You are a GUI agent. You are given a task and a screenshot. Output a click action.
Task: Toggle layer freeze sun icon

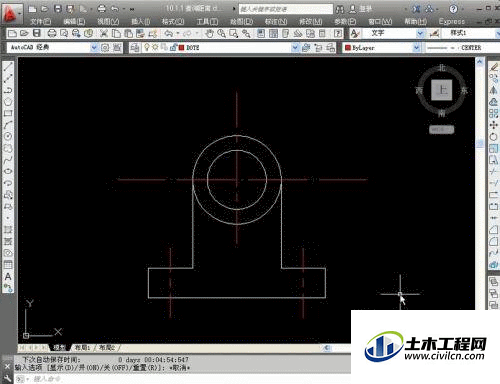pyautogui.click(x=155, y=48)
